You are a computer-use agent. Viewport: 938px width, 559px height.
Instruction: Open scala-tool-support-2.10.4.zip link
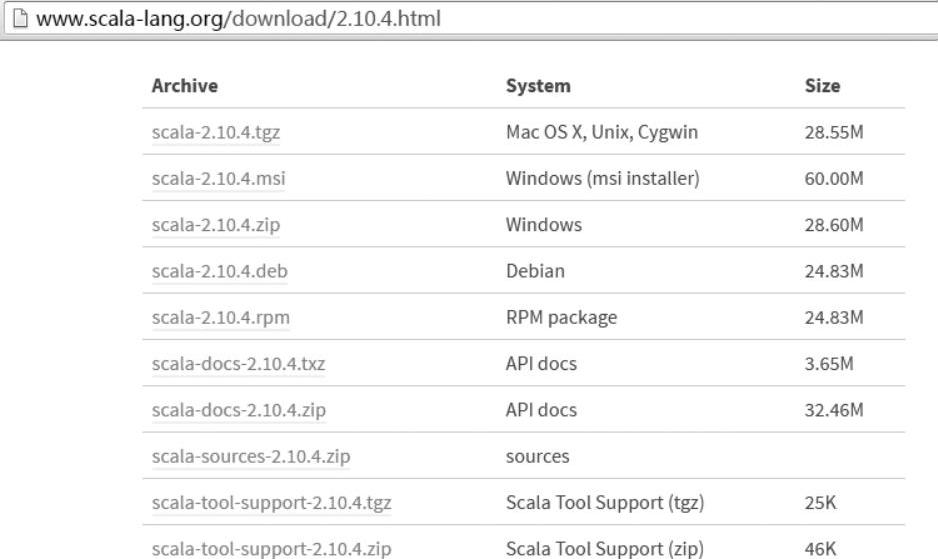pos(272,549)
